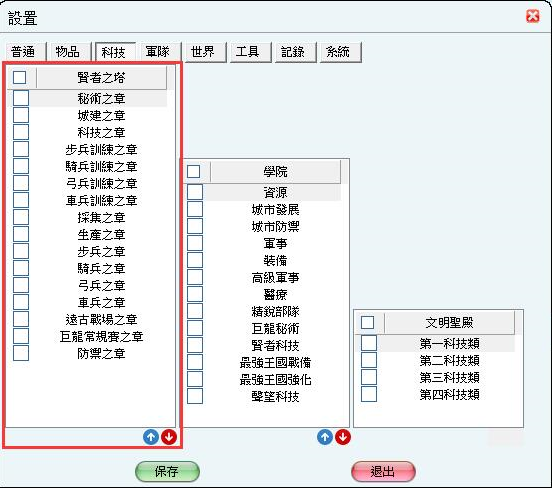Toggle select-all checkbox beside 文明聖殿 header
This screenshot has width=552, height=488.
367,322
